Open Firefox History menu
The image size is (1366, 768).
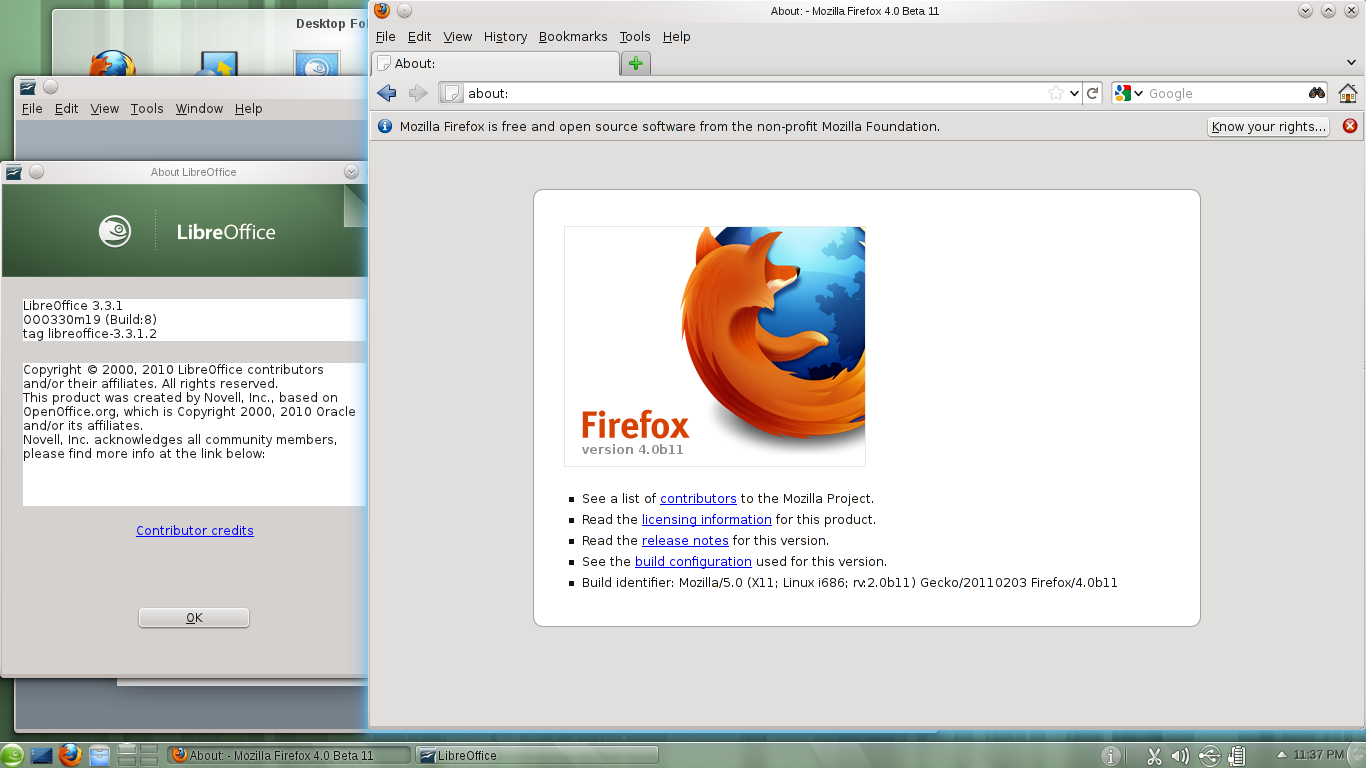[505, 36]
